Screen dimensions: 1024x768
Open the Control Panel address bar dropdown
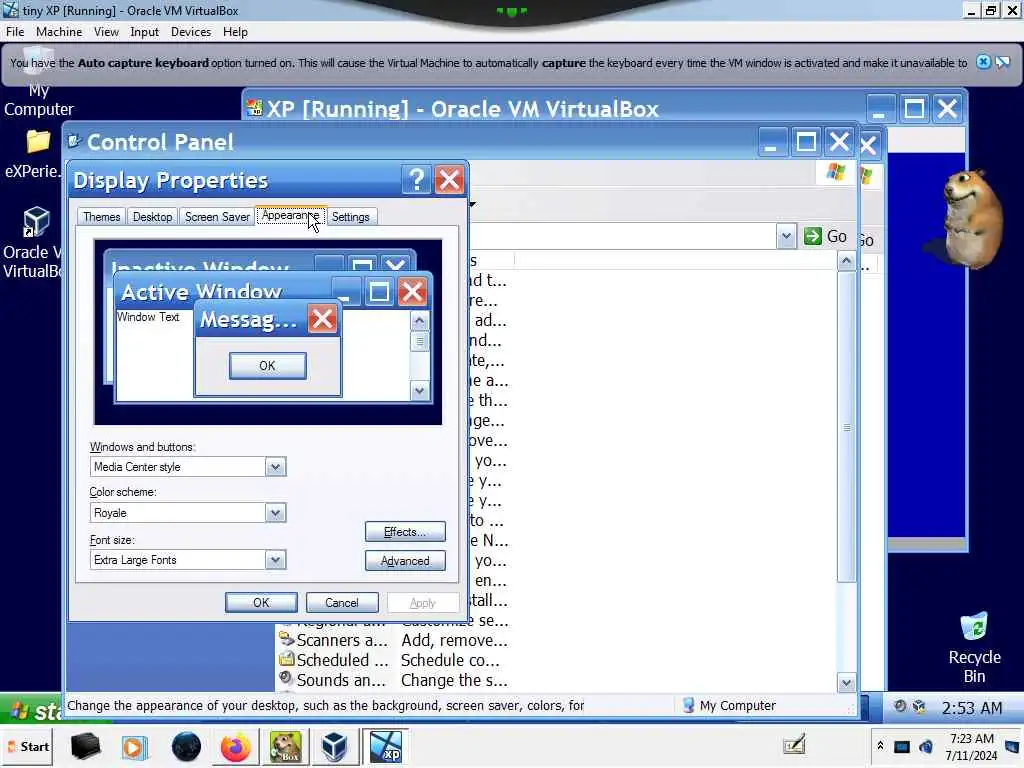[786, 236]
